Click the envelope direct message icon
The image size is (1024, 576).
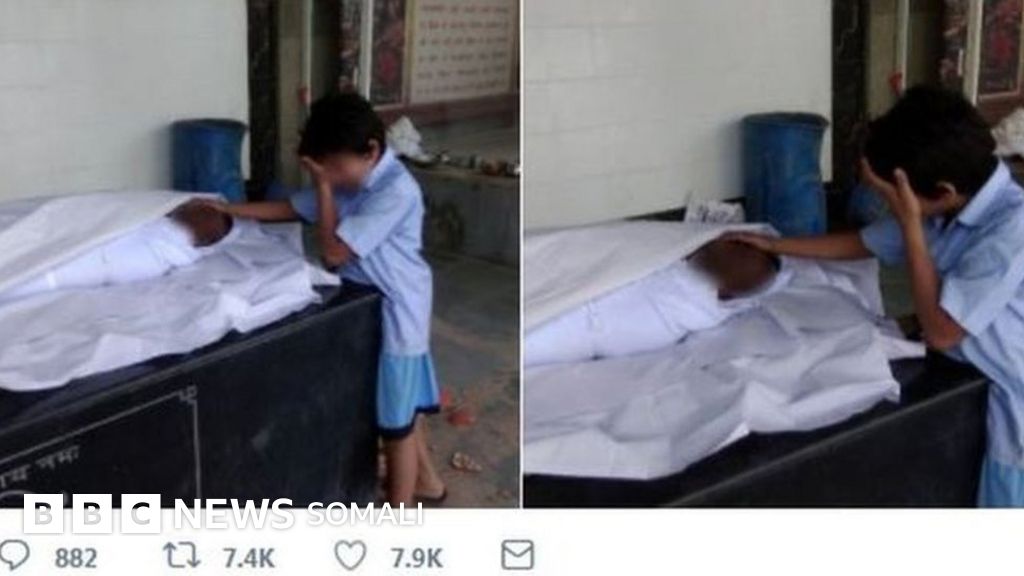517,555
